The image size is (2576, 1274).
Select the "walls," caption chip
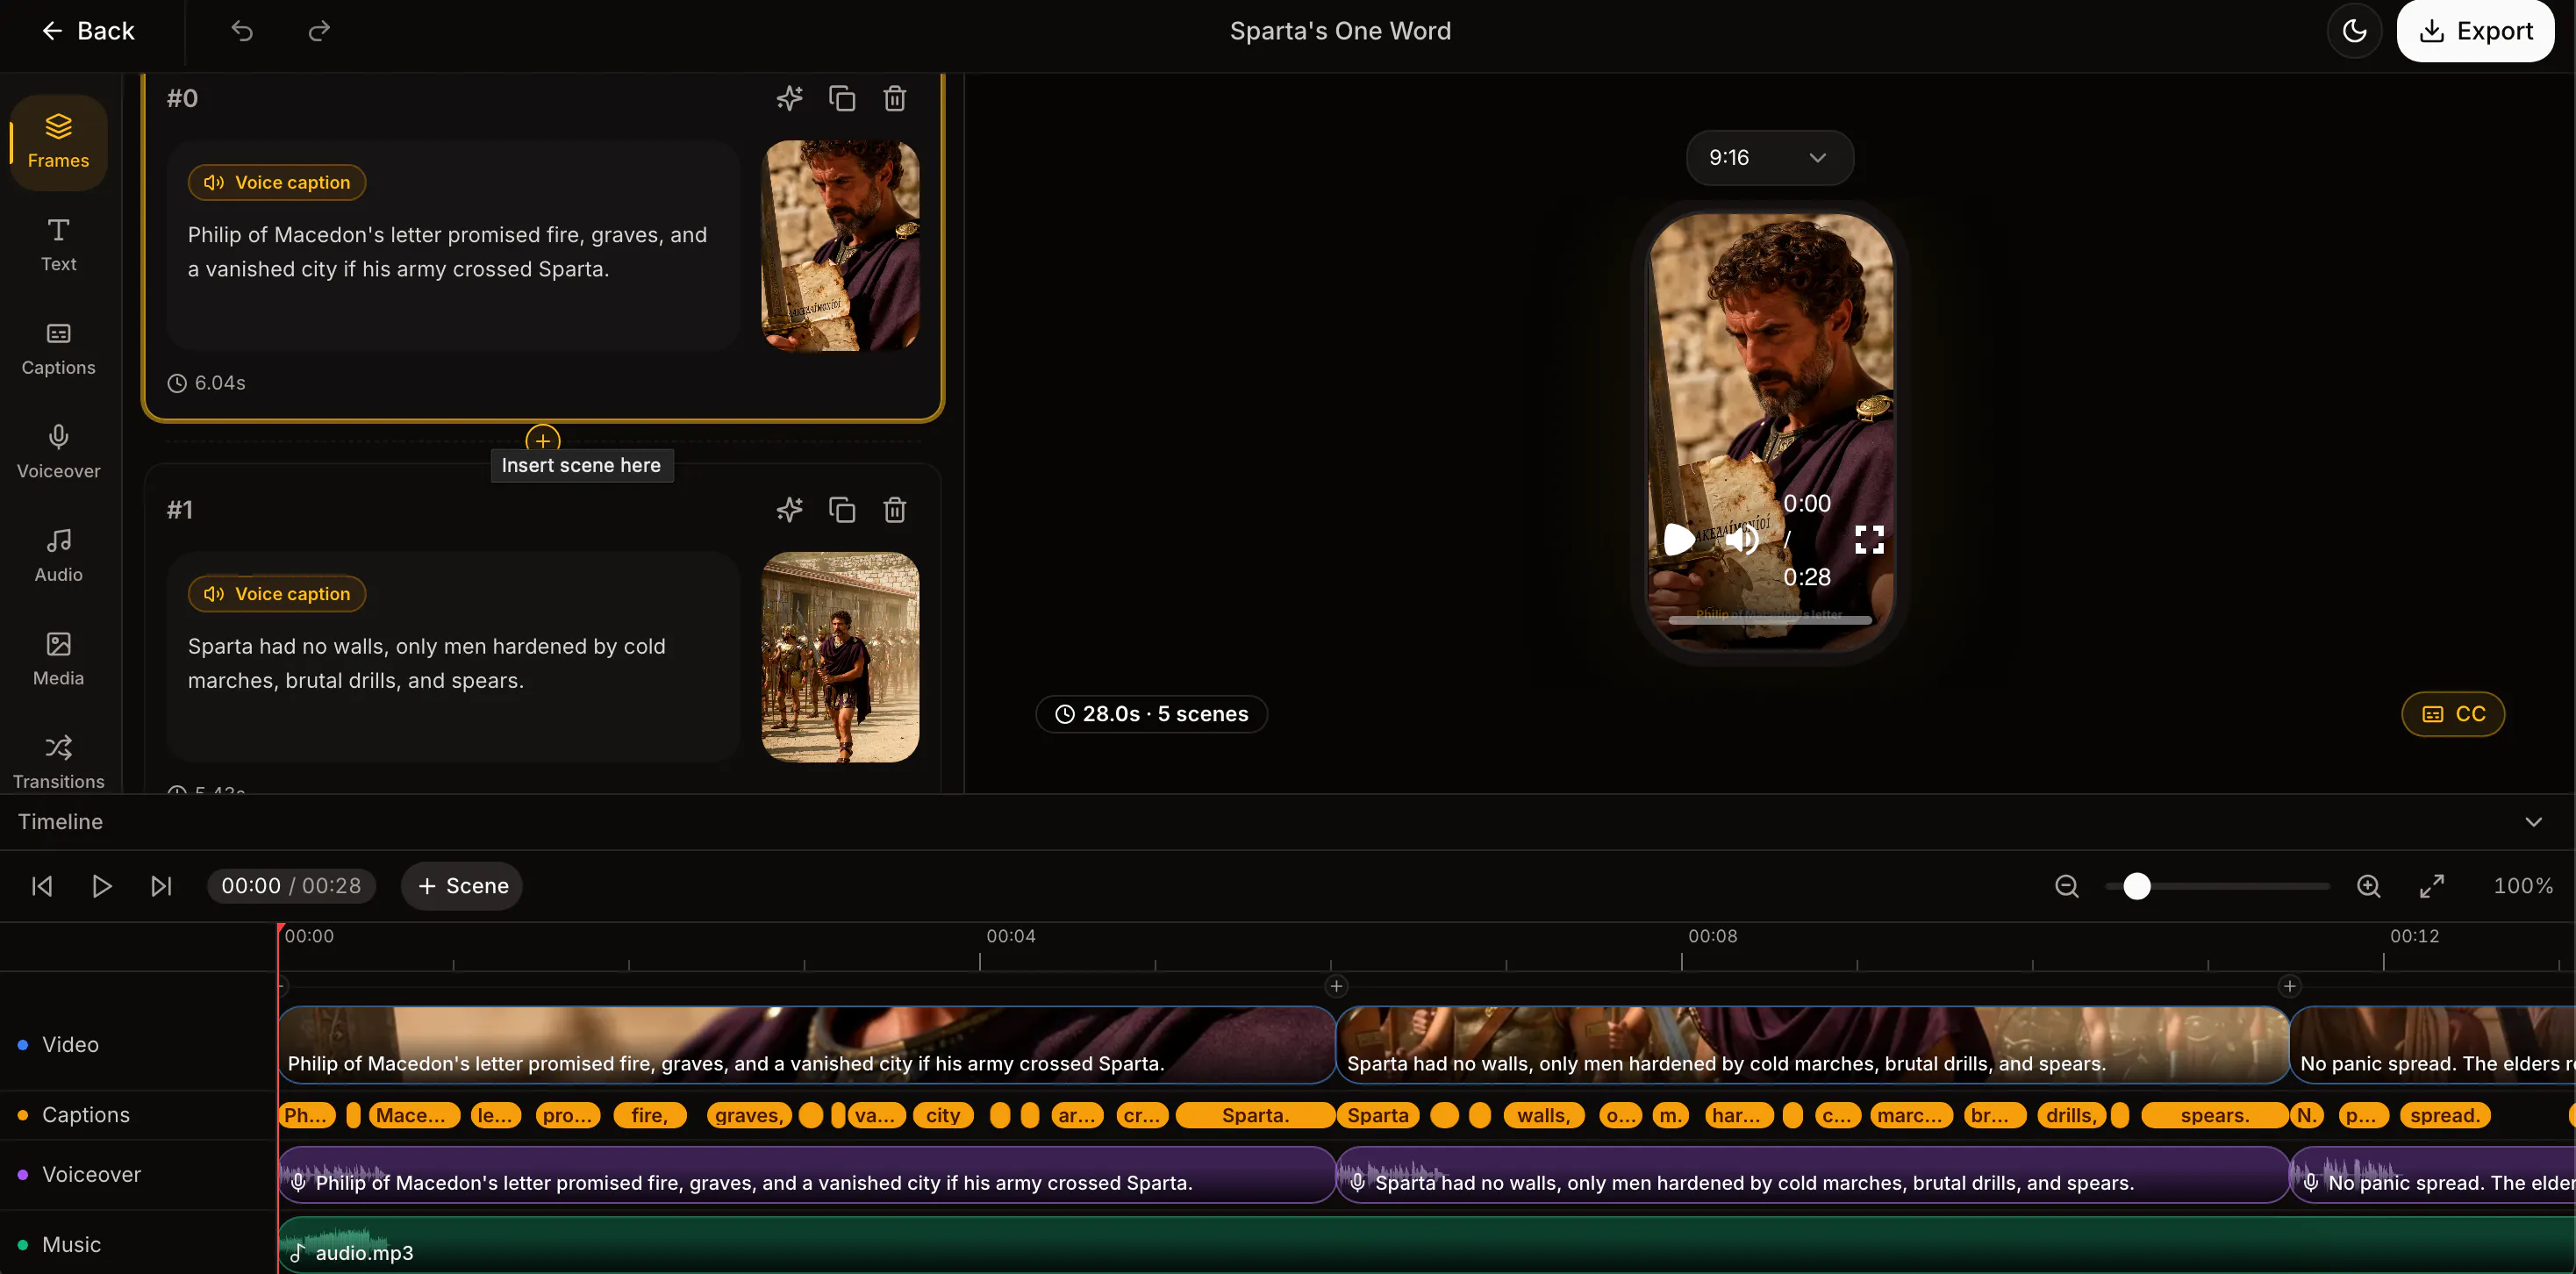(1543, 1115)
